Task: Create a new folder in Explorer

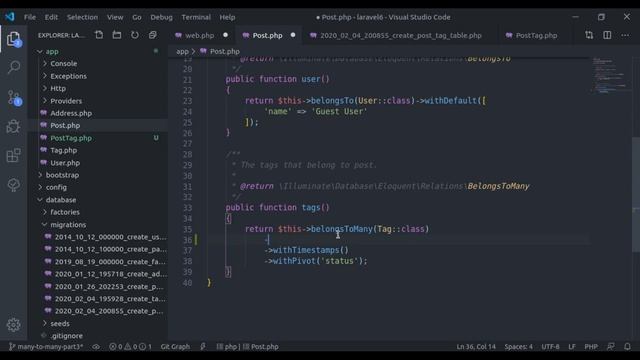Action: point(117,35)
